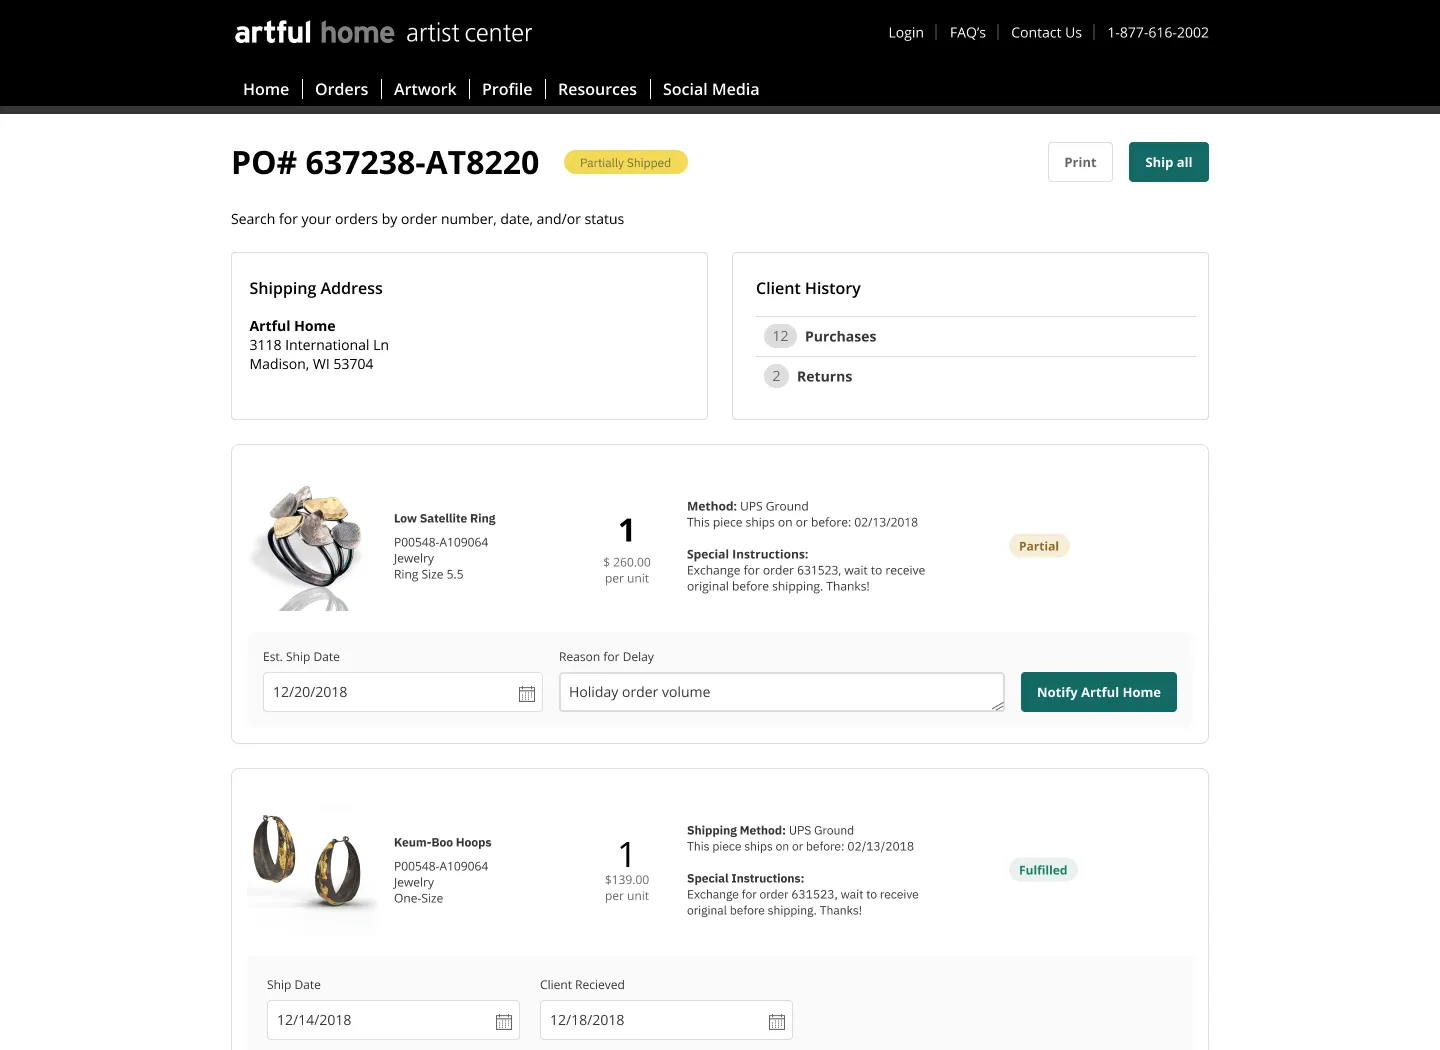Click Notify Artful Home button
The image size is (1440, 1050).
tap(1098, 692)
